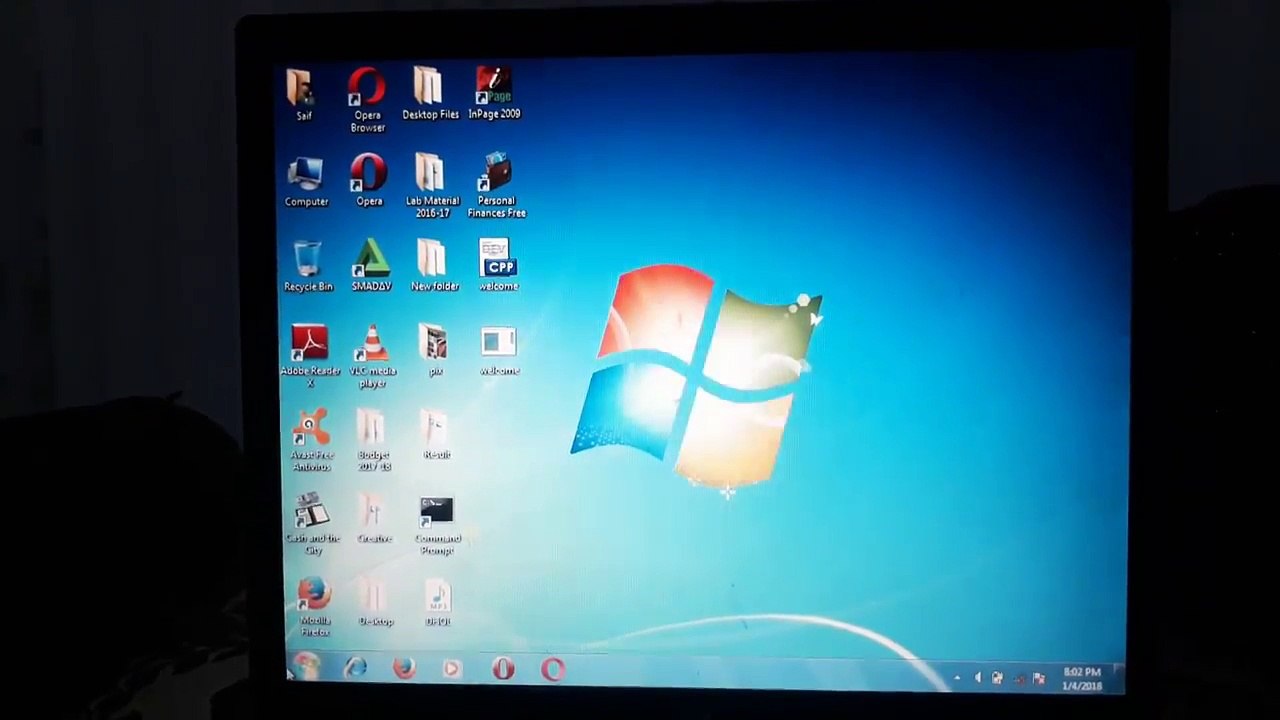The width and height of the screenshot is (1280, 720).
Task: Open the Result folder
Action: [x=436, y=434]
